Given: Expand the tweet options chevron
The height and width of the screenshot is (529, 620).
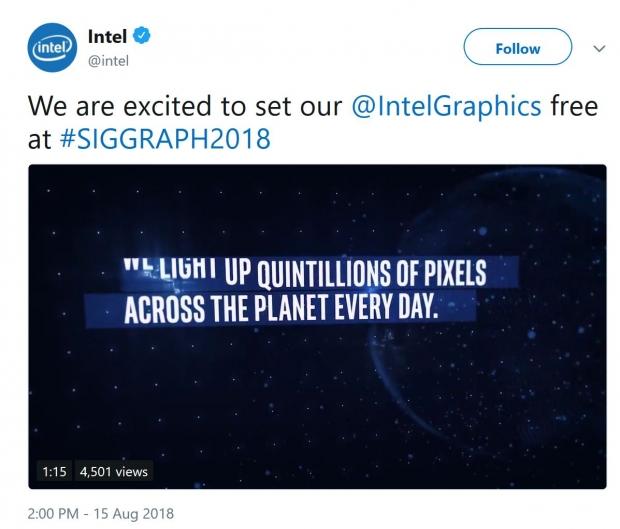Looking at the screenshot, I should click(x=599, y=48).
